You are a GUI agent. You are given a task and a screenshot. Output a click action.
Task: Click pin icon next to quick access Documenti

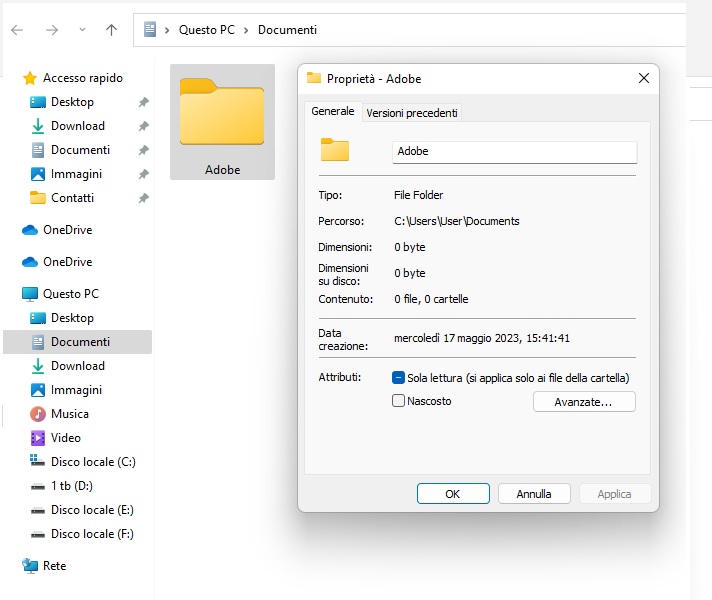click(x=143, y=150)
